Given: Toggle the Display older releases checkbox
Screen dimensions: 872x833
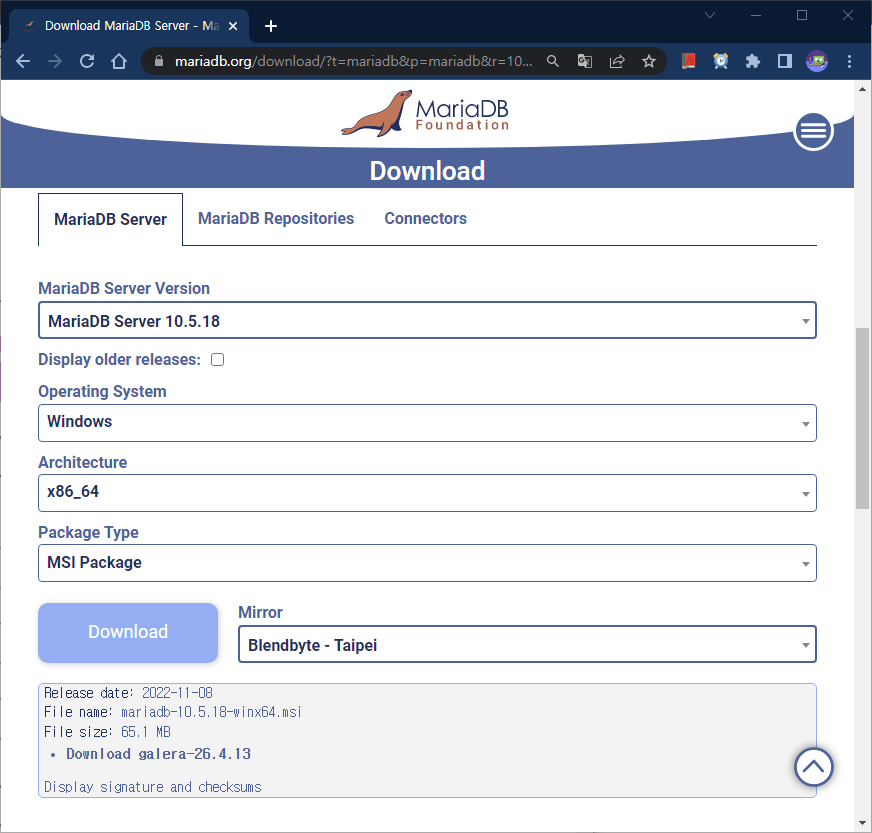Looking at the screenshot, I should pyautogui.click(x=217, y=360).
